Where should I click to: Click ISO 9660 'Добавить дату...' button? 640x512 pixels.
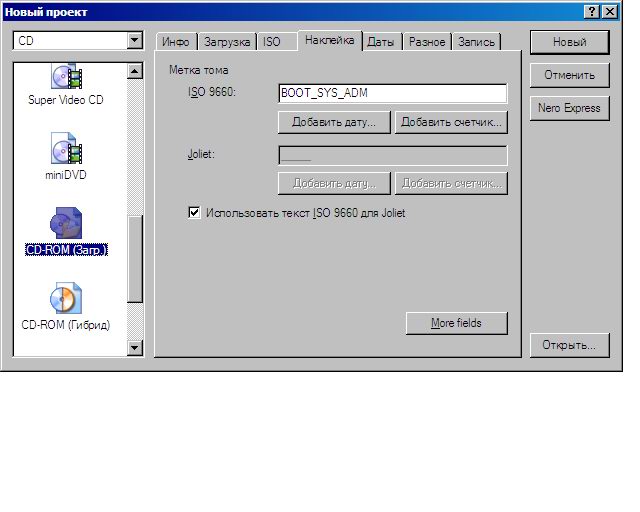(x=333, y=123)
